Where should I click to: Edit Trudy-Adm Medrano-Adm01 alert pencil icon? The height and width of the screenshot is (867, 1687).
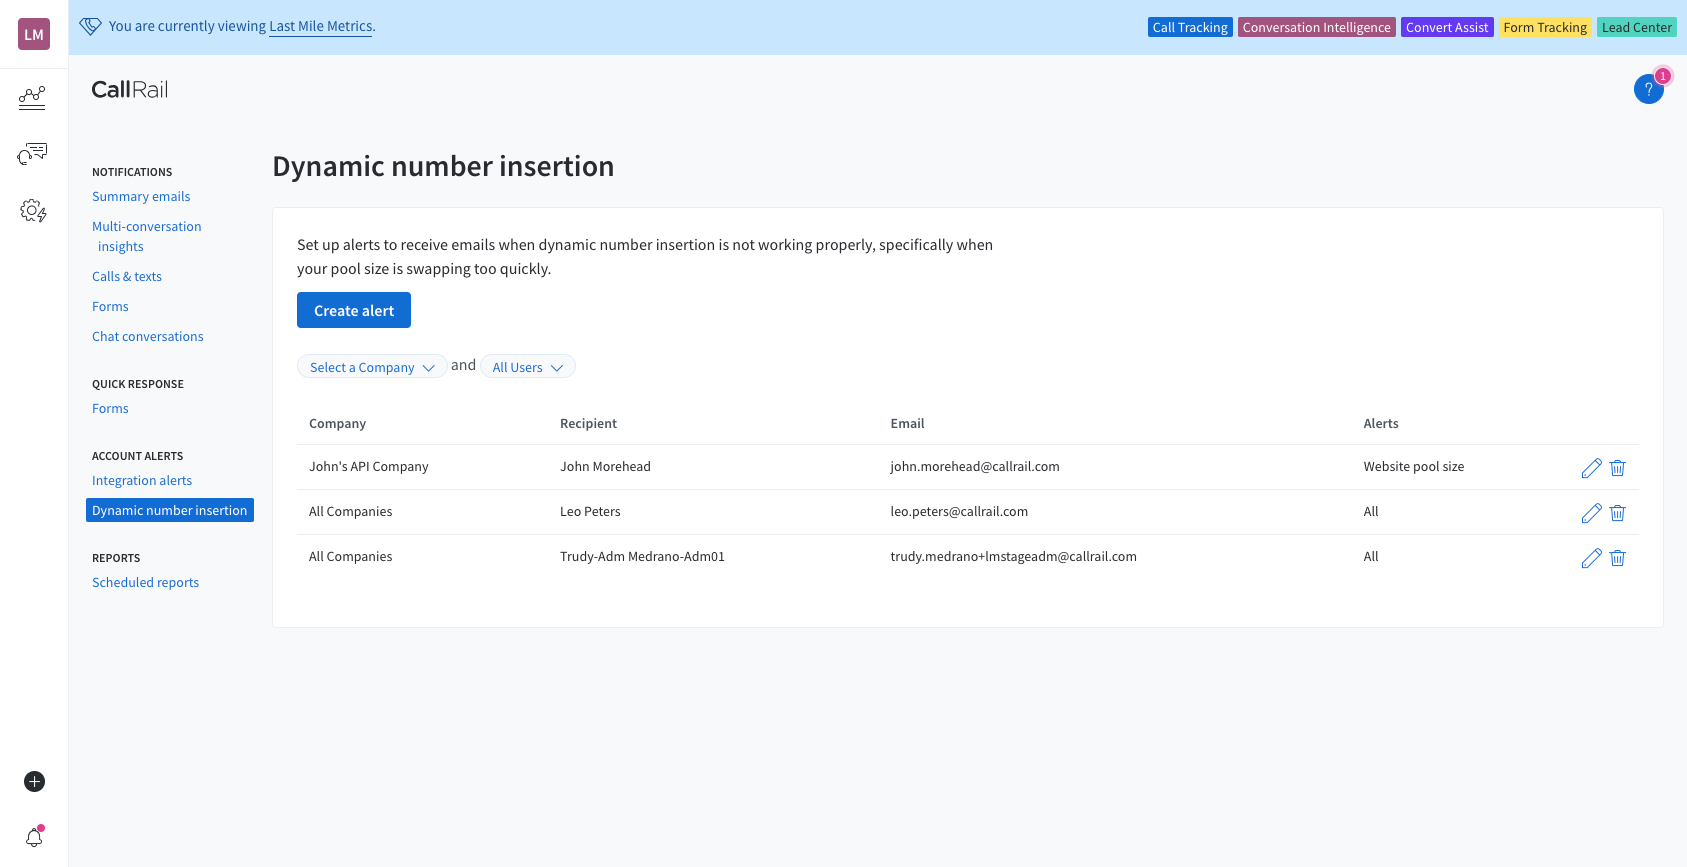click(1591, 558)
